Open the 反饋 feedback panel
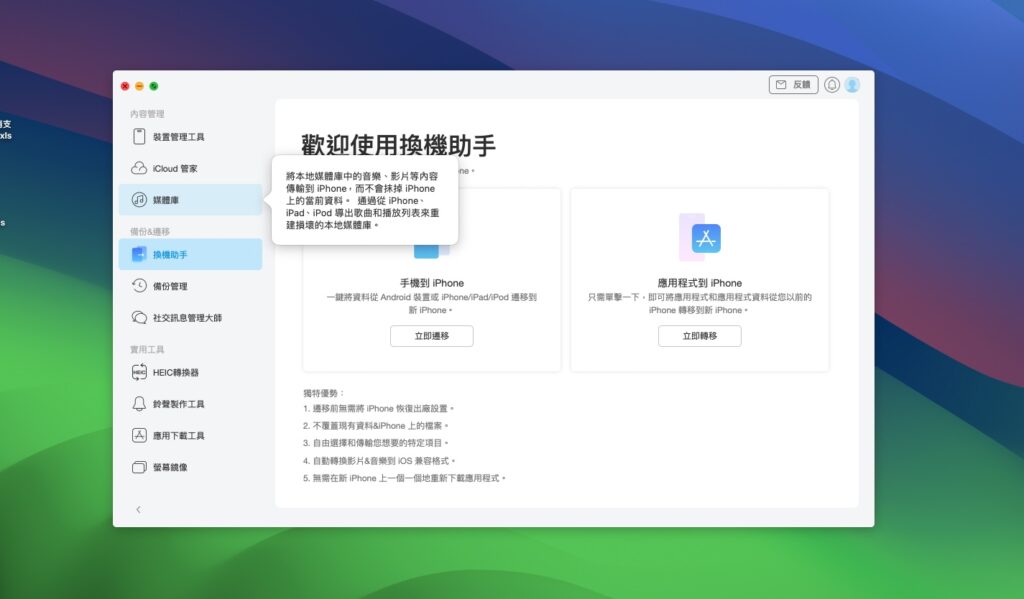The height and width of the screenshot is (599, 1024). 792,85
